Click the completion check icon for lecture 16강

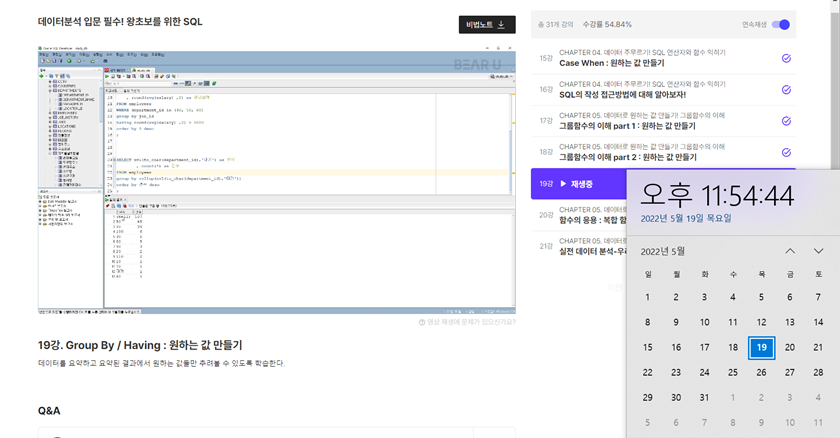786,90
